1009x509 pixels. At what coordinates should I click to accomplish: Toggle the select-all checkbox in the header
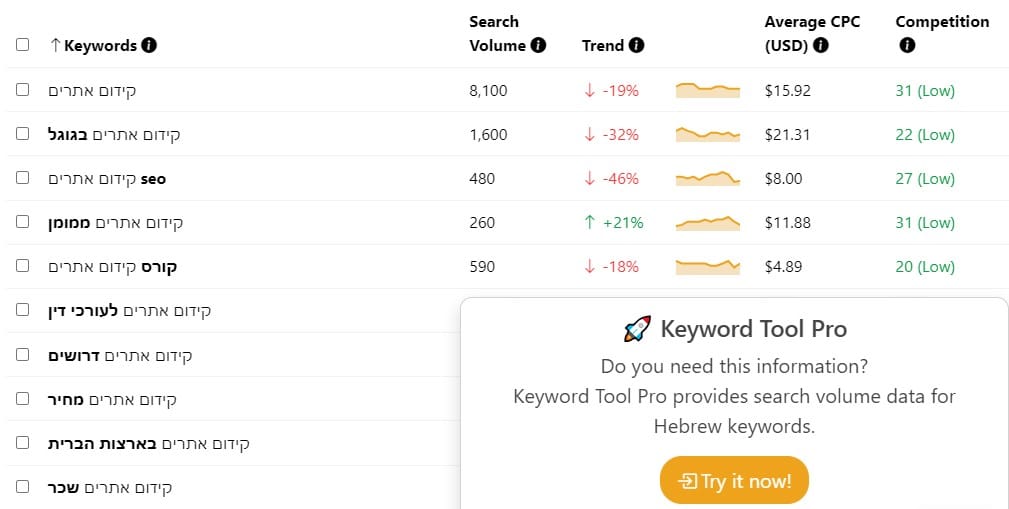point(23,44)
